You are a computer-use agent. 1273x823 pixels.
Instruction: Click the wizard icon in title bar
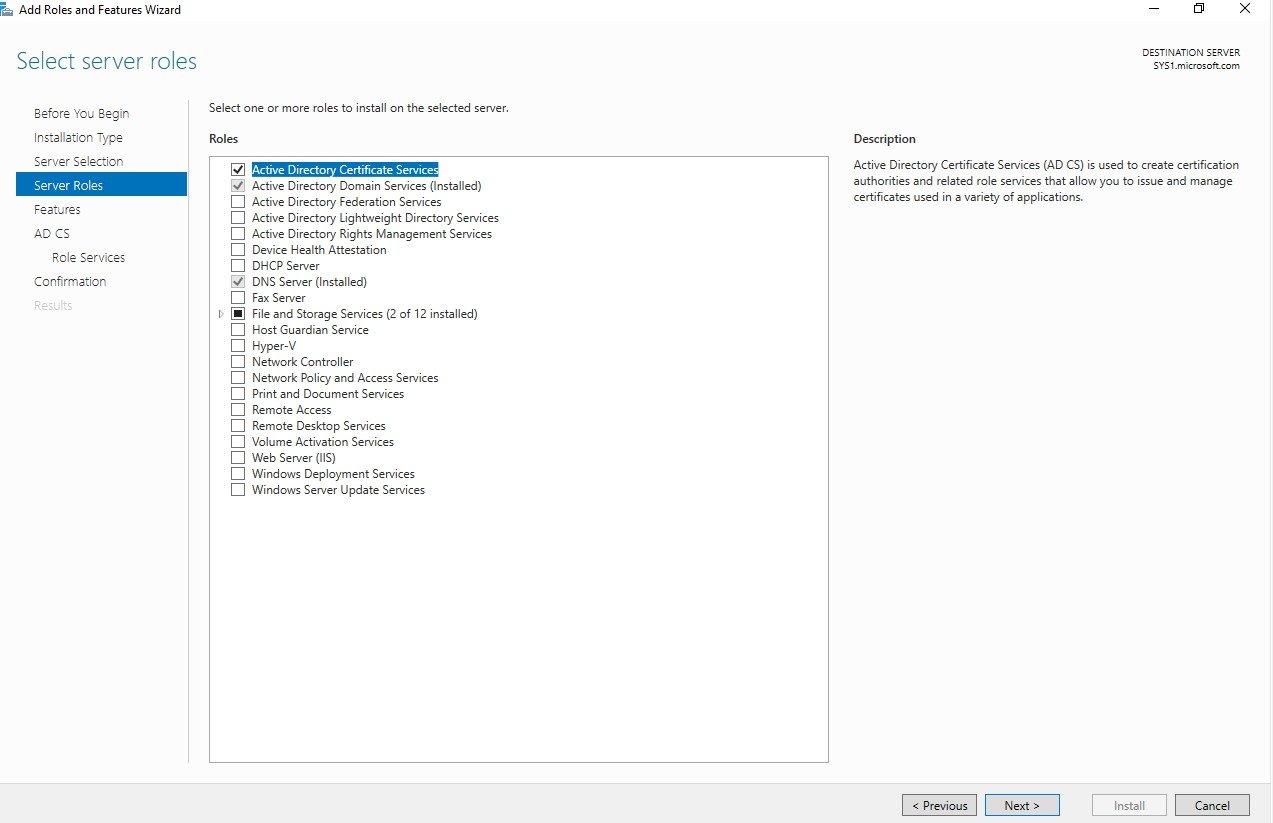6,9
